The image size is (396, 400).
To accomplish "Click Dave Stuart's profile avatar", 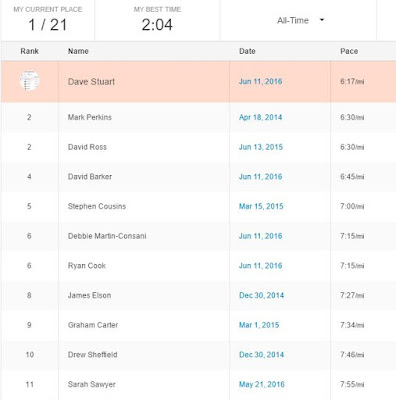I will coord(29,80).
